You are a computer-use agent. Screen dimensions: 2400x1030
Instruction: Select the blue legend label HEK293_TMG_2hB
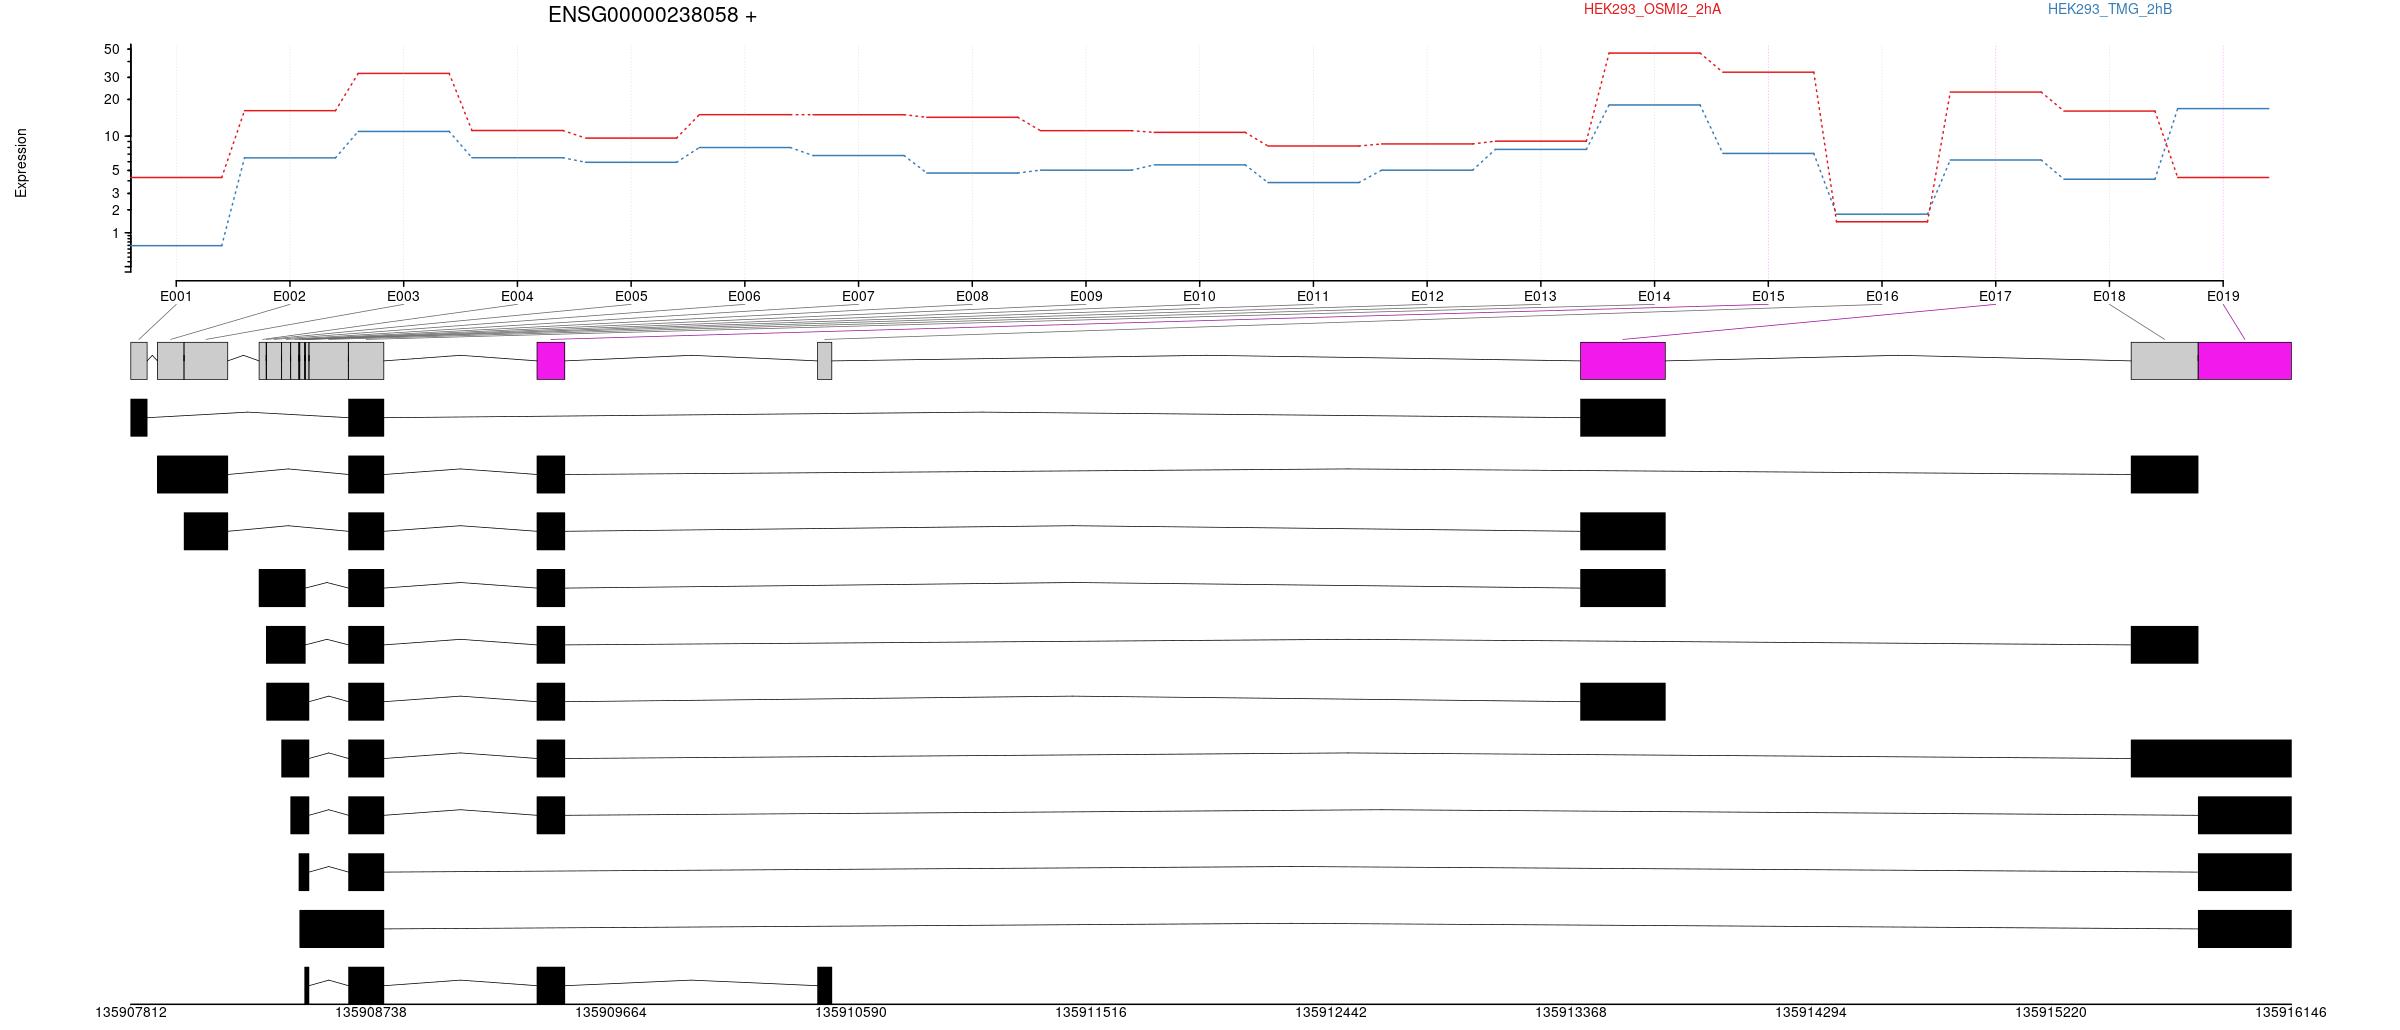click(2110, 9)
